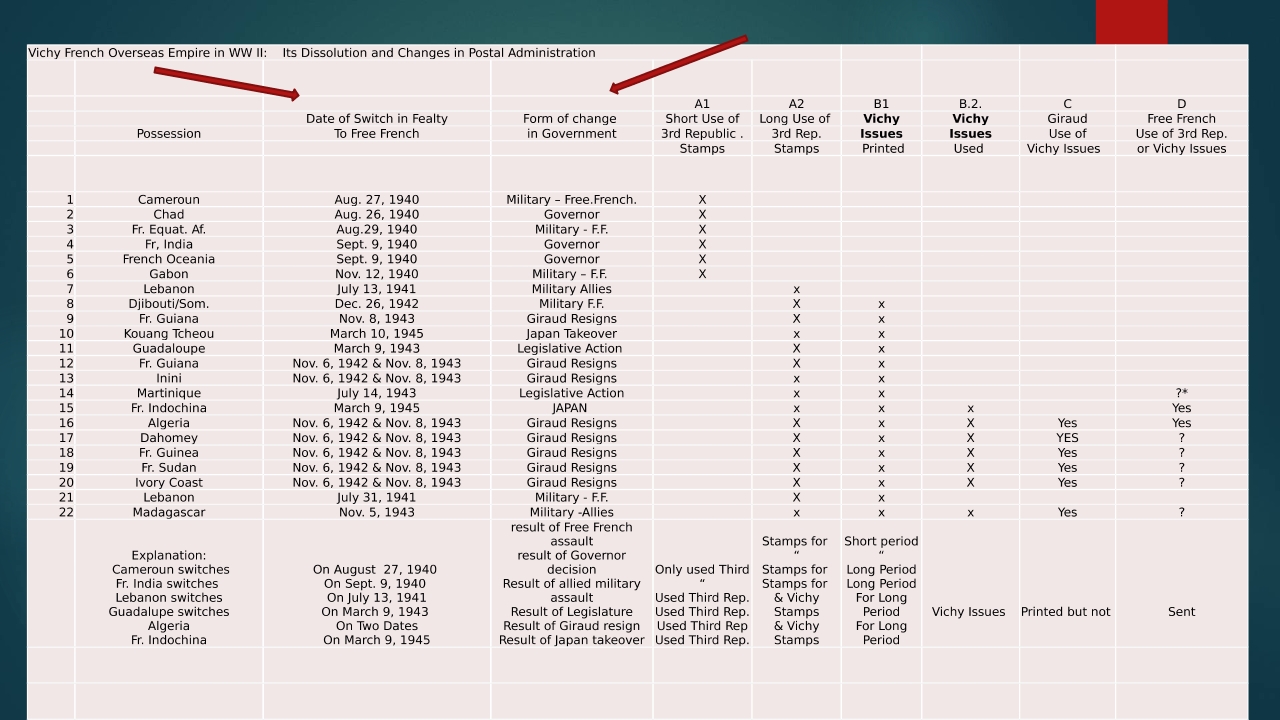Click the title 'Vichy French Overseas Empire in WW II:'
This screenshot has height=720, width=1280.
pyautogui.click(x=147, y=53)
